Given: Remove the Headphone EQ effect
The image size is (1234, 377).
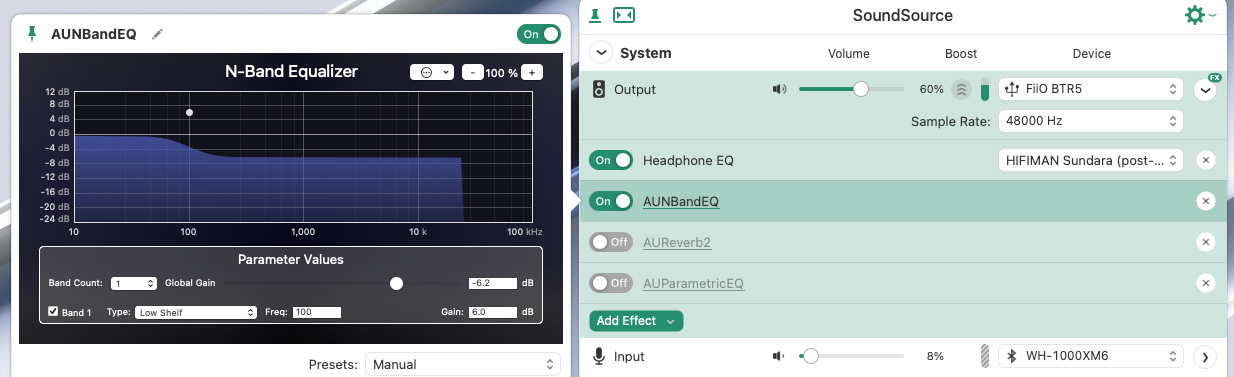Looking at the screenshot, I should tap(1206, 160).
